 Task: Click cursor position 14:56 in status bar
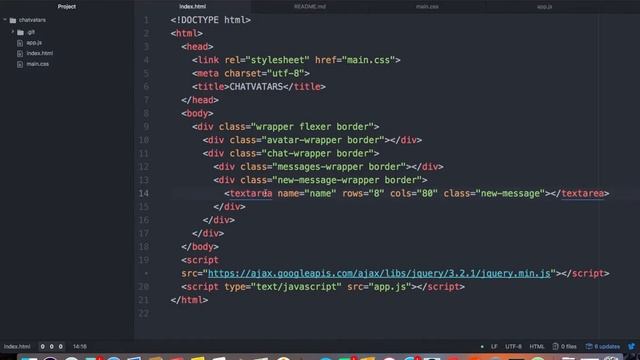pyautogui.click(x=80, y=347)
